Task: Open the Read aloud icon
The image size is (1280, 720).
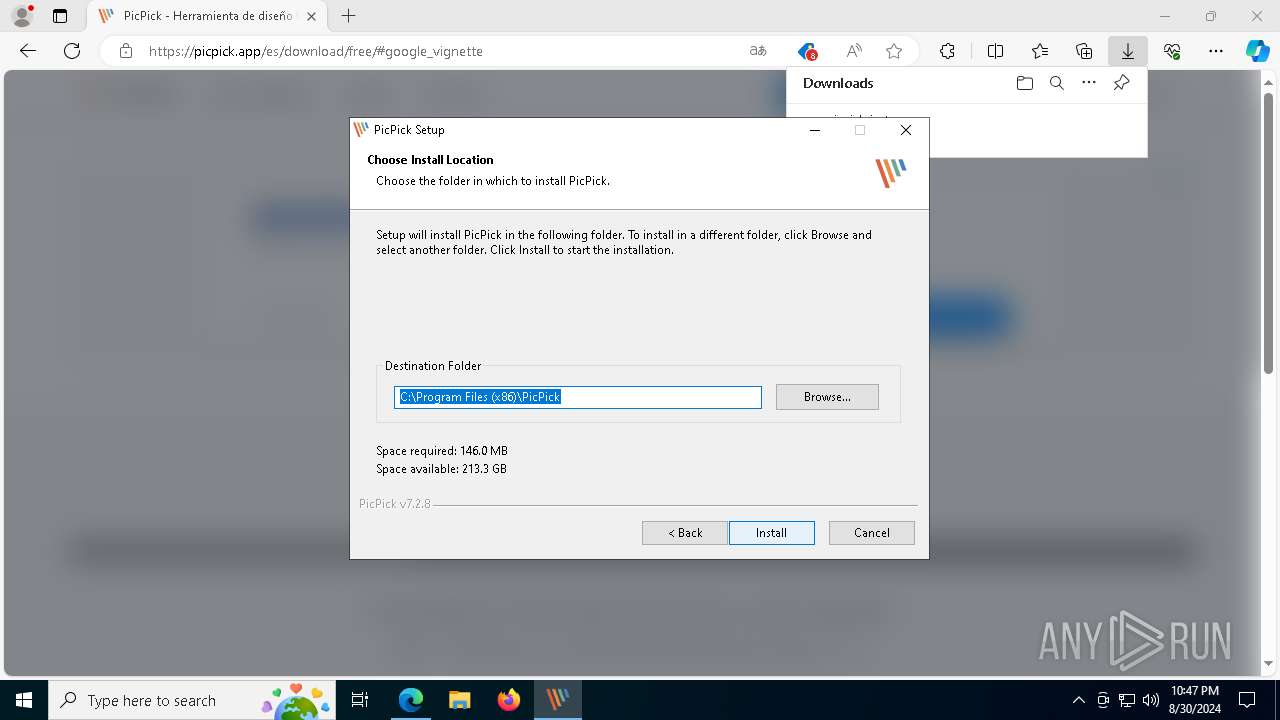Action: click(854, 51)
